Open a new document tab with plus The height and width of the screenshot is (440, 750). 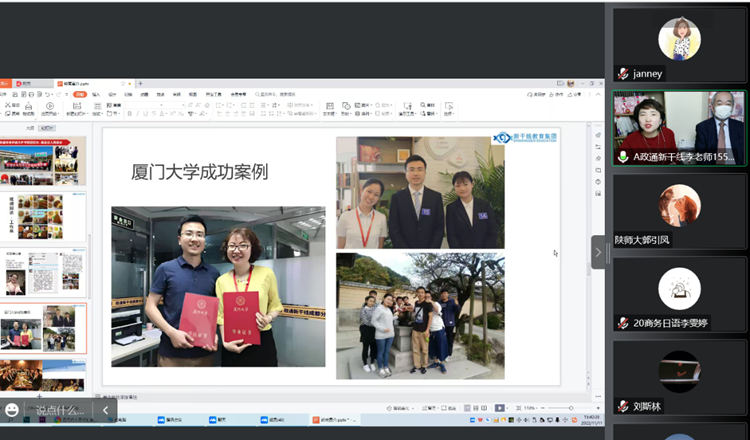(x=139, y=82)
